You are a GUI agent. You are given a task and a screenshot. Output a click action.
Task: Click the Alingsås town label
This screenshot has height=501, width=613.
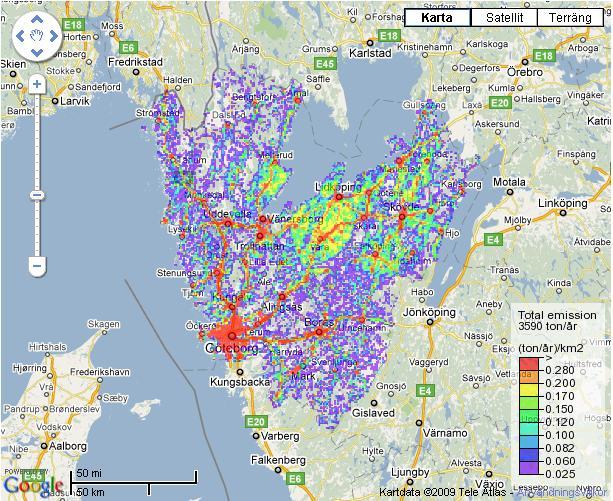click(281, 307)
